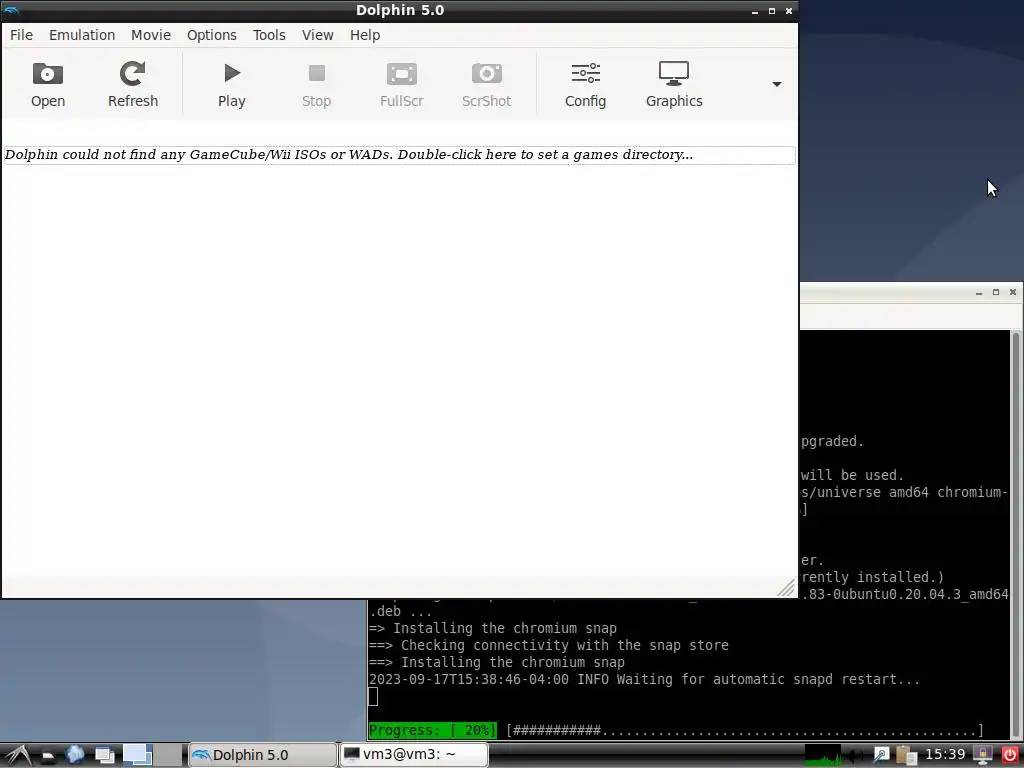The height and width of the screenshot is (768, 1024).
Task: Click the 'Waiting for automatic snapd restart' terminal line
Action: 644,679
